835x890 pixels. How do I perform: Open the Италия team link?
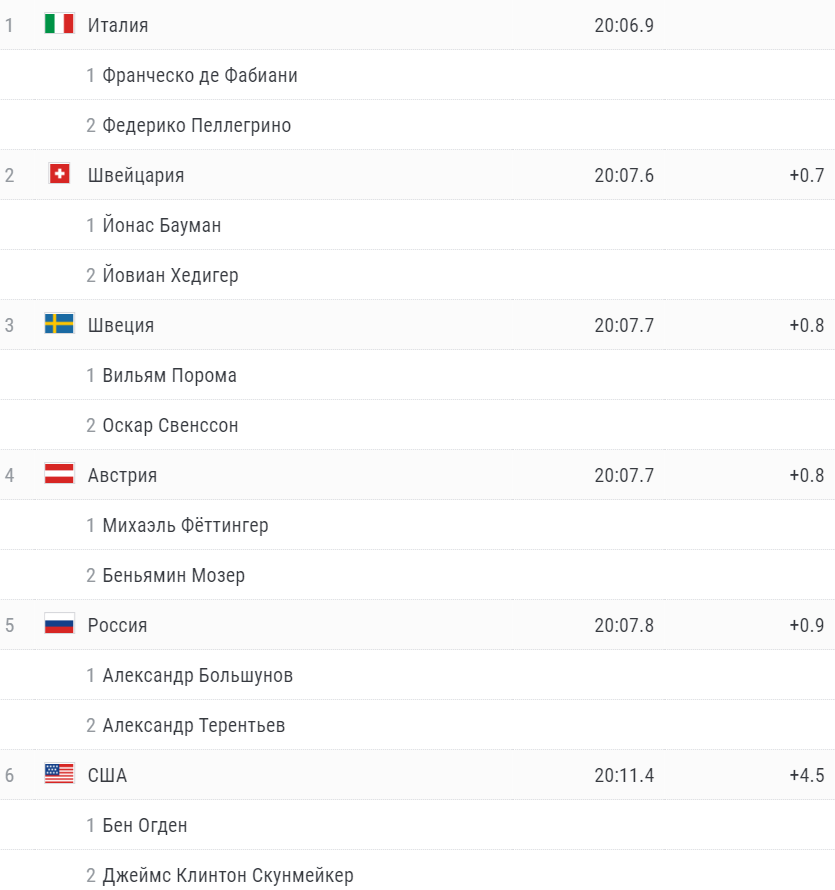pos(118,26)
